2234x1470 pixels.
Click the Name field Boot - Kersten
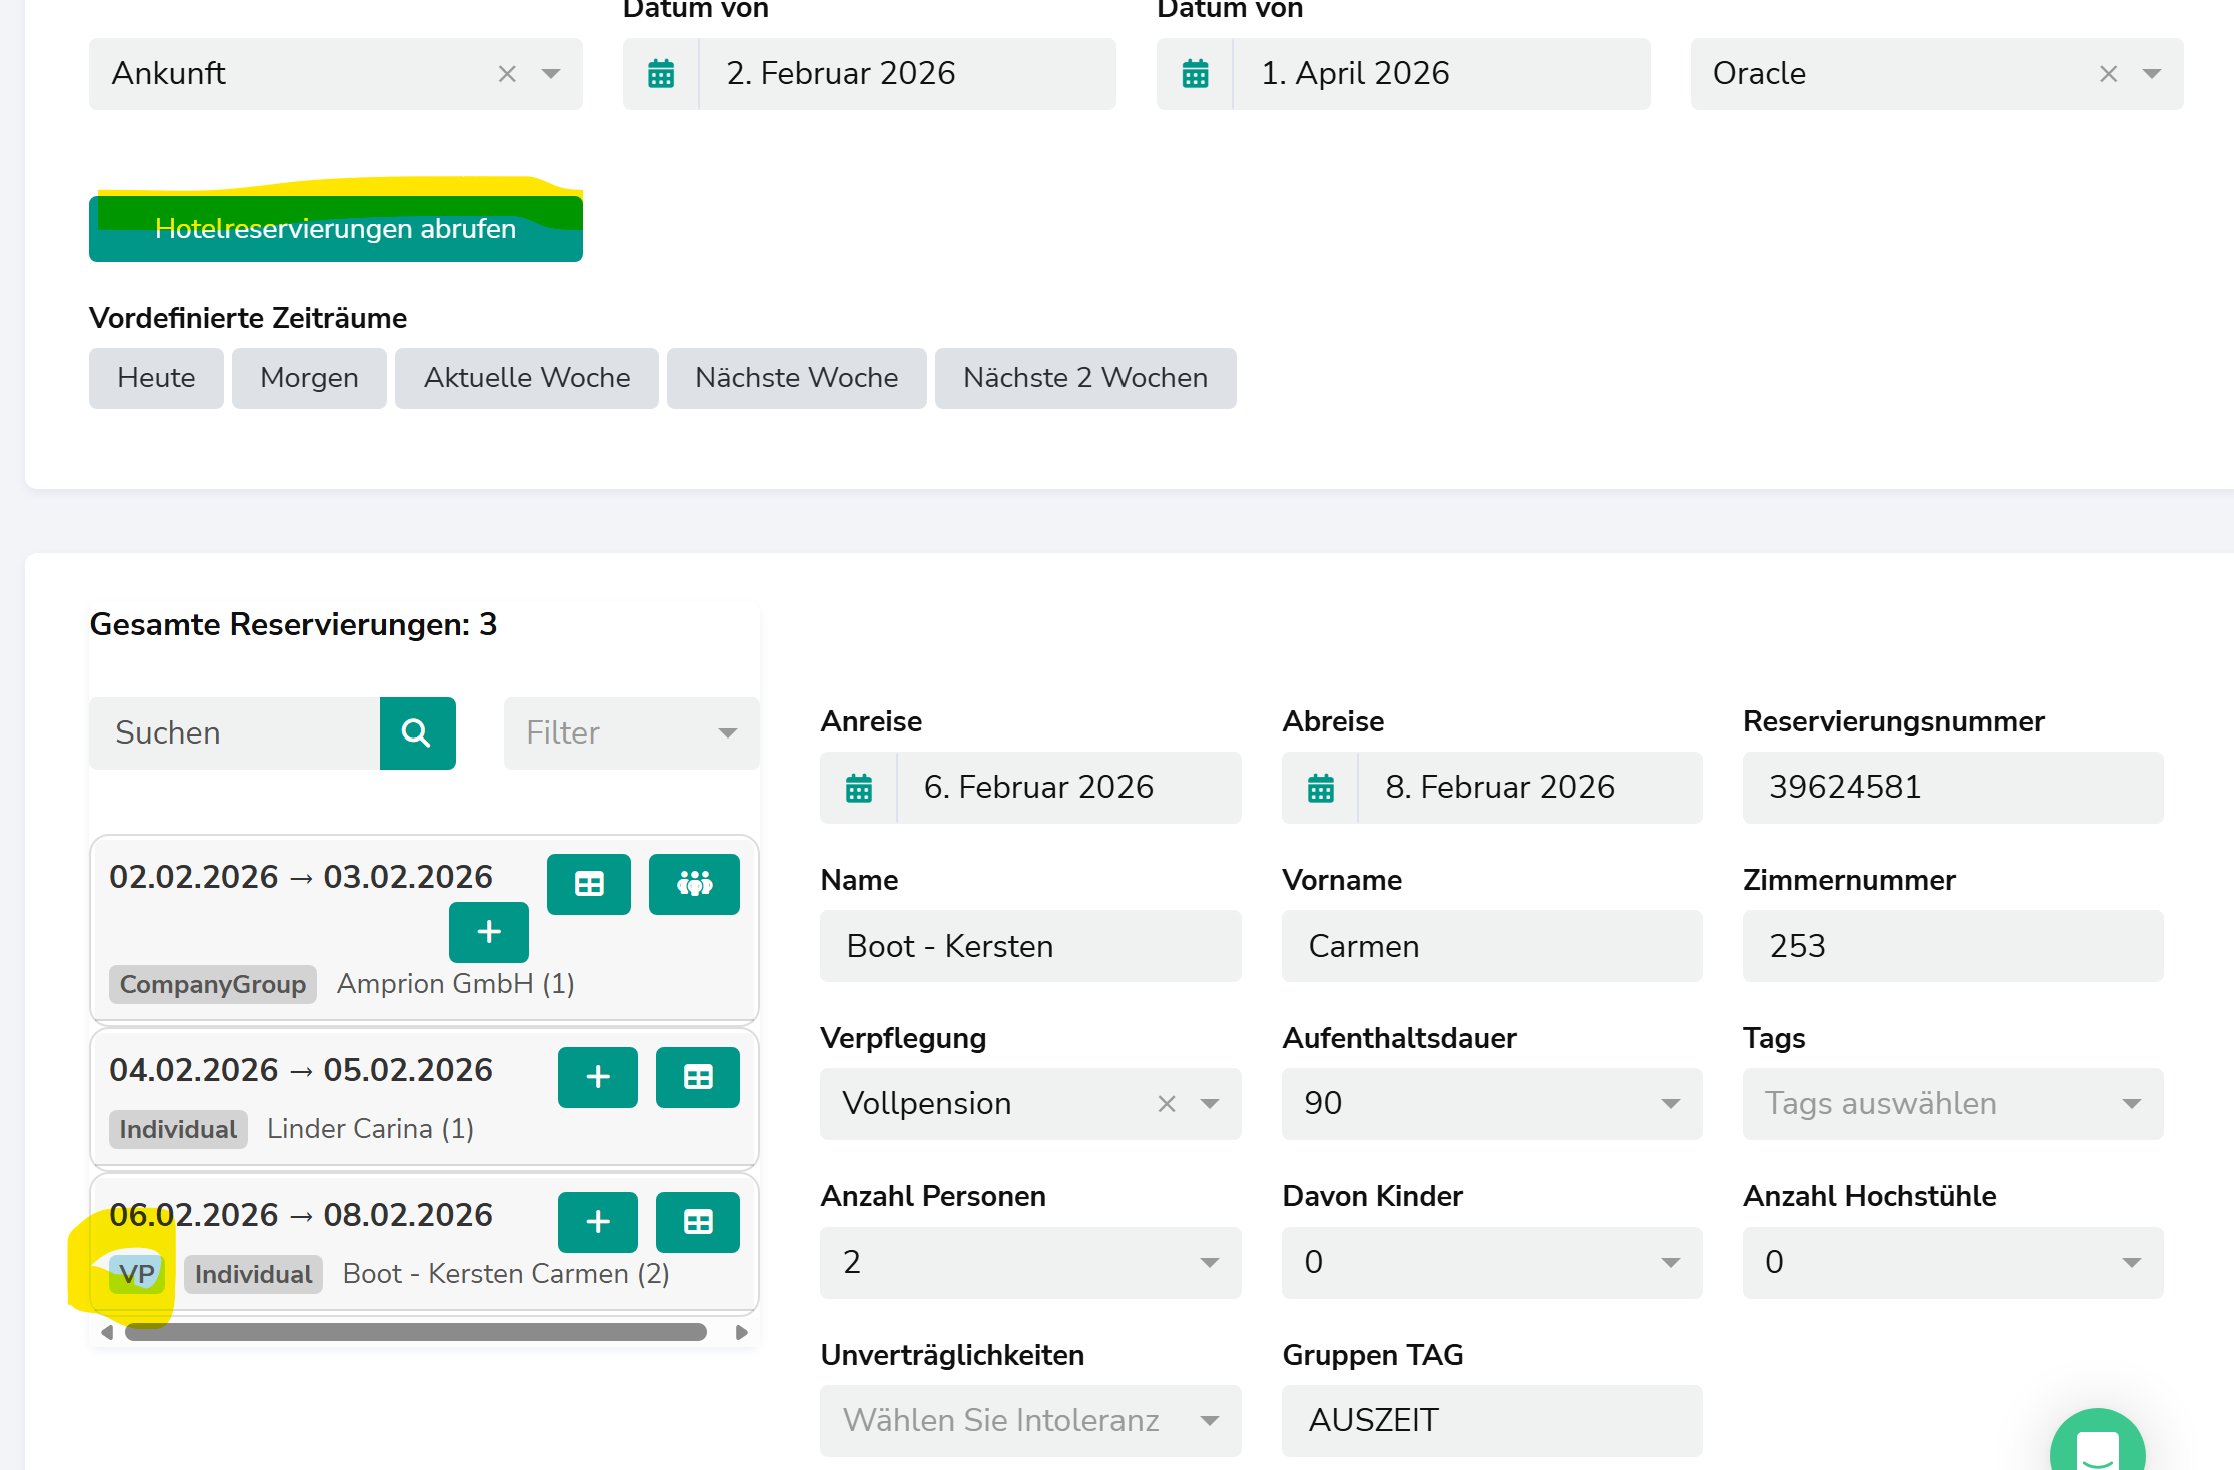(x=1031, y=946)
